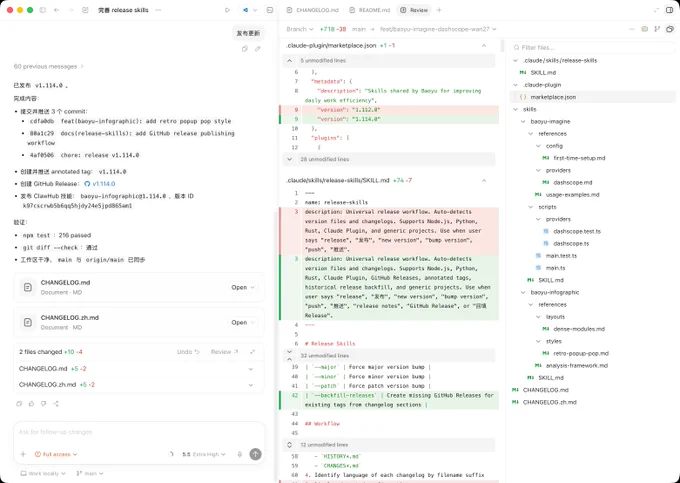Open the 5.5 Extra High model dropdown
Viewport: 680px width, 483px height.
(204, 454)
